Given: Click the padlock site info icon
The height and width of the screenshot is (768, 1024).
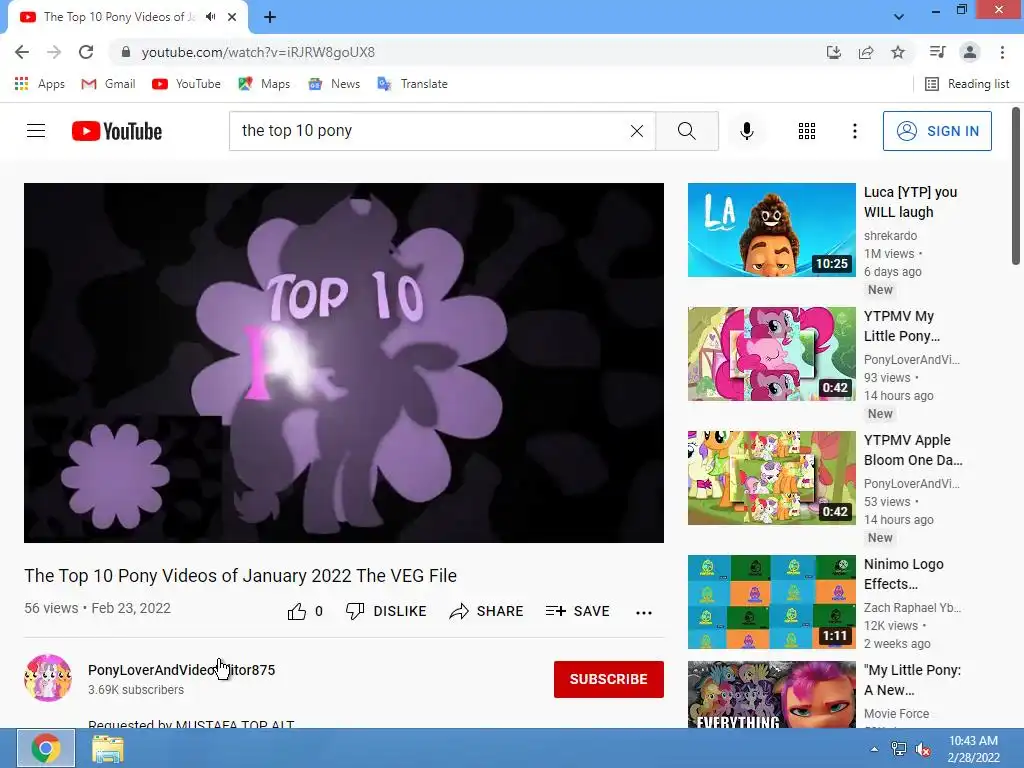Looking at the screenshot, I should pyautogui.click(x=126, y=52).
